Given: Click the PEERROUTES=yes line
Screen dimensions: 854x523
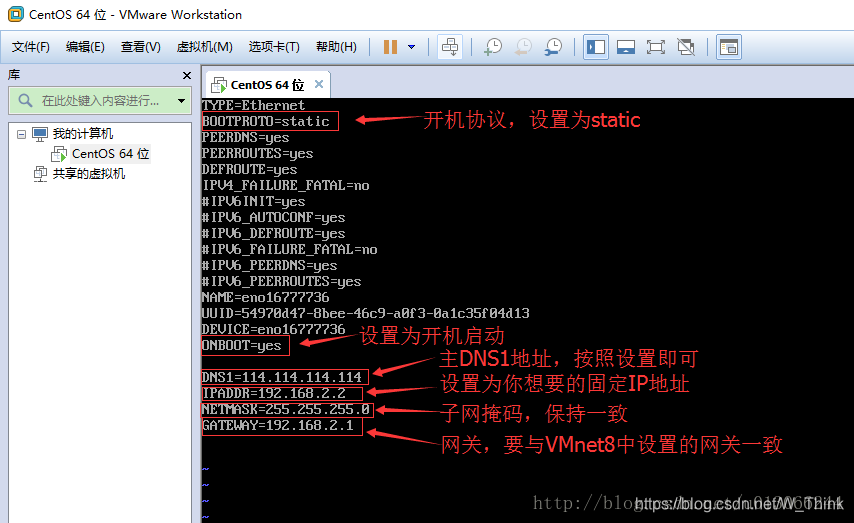Looking at the screenshot, I should 258,153.
